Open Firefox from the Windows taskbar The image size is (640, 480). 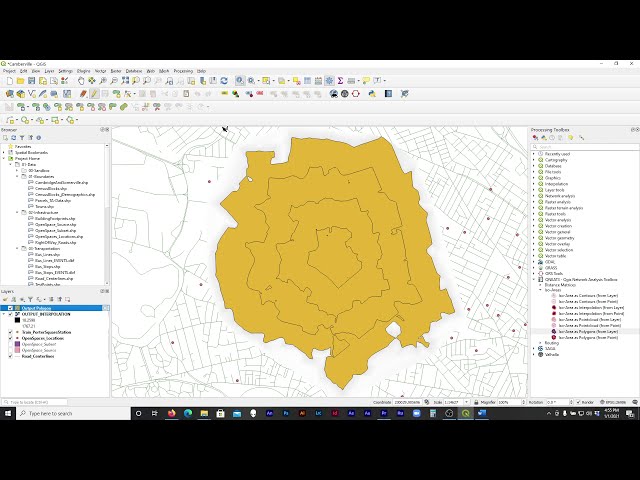[x=171, y=413]
